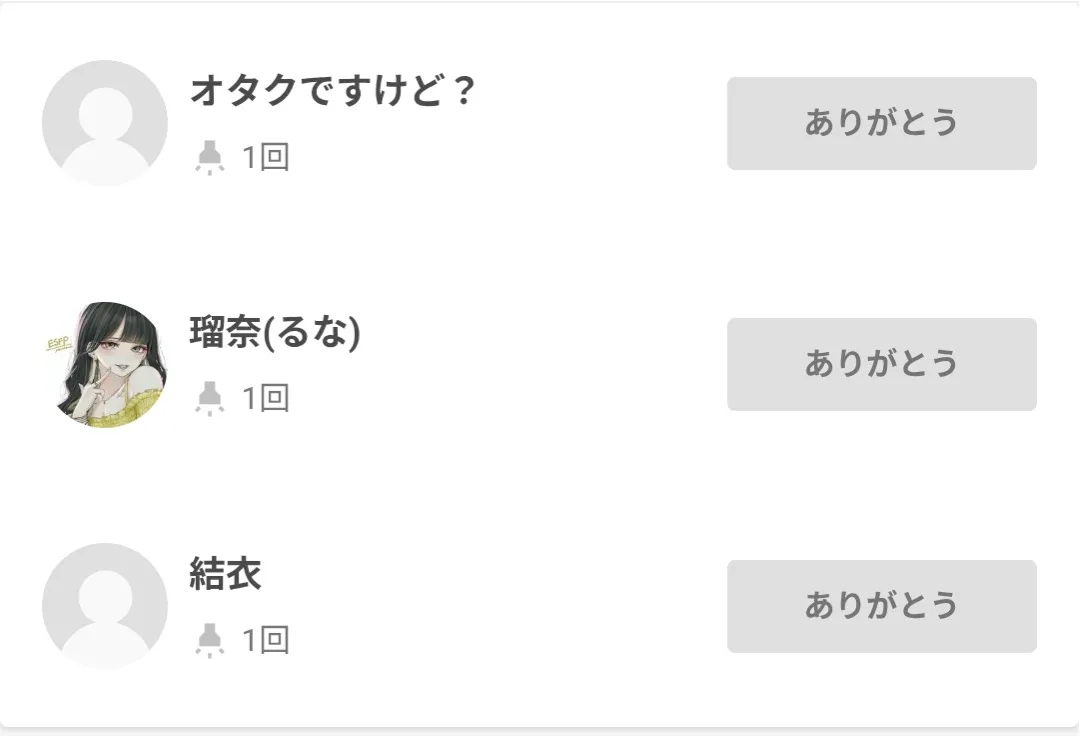Click the default avatar beside 結衣
The width and height of the screenshot is (1080, 736).
[104, 606]
